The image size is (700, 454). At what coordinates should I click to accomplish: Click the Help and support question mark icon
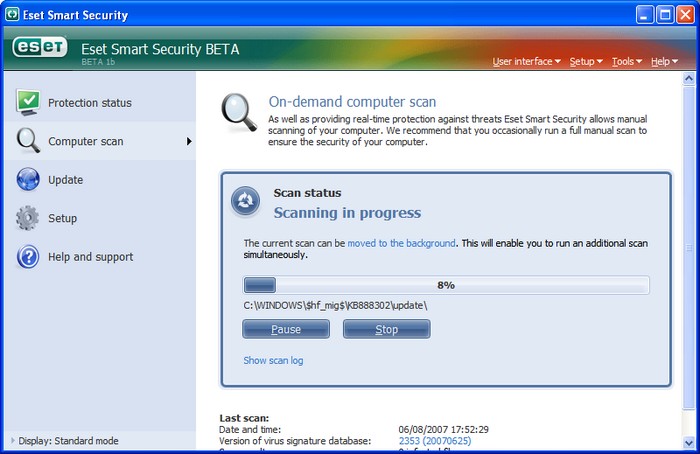pyautogui.click(x=28, y=257)
